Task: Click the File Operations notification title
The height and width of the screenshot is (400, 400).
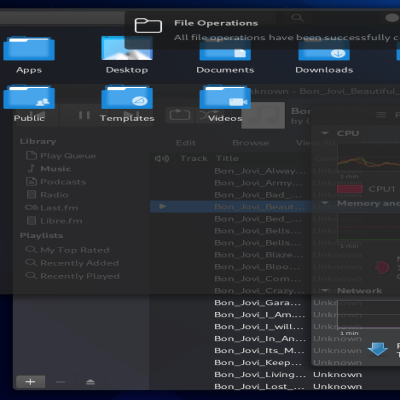Action: pyautogui.click(x=216, y=23)
